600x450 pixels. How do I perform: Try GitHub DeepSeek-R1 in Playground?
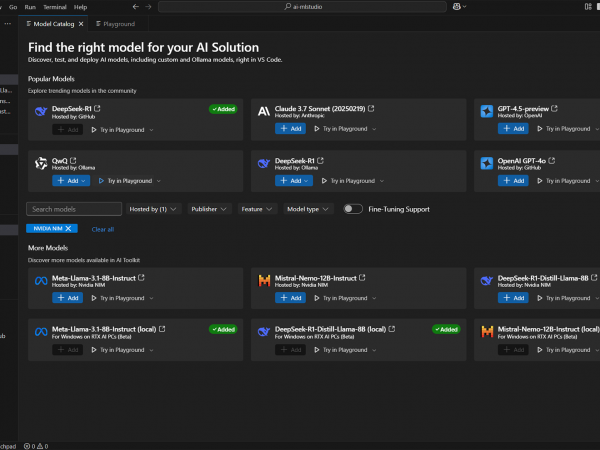coord(118,130)
